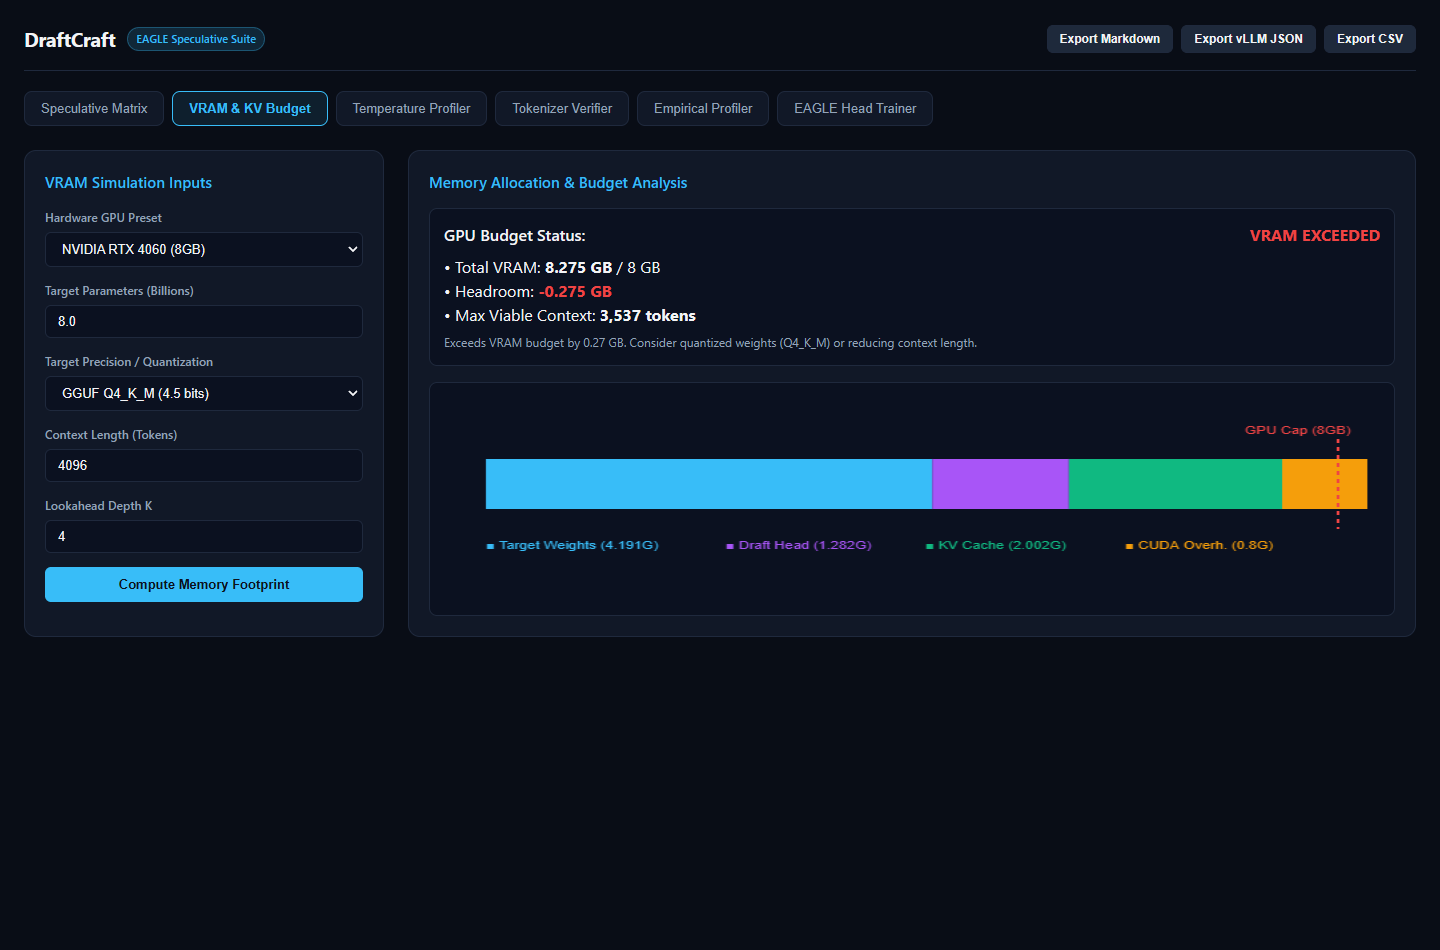The height and width of the screenshot is (950, 1440).
Task: Click the orange CUDA Overhead bar segment
Action: [1324, 484]
